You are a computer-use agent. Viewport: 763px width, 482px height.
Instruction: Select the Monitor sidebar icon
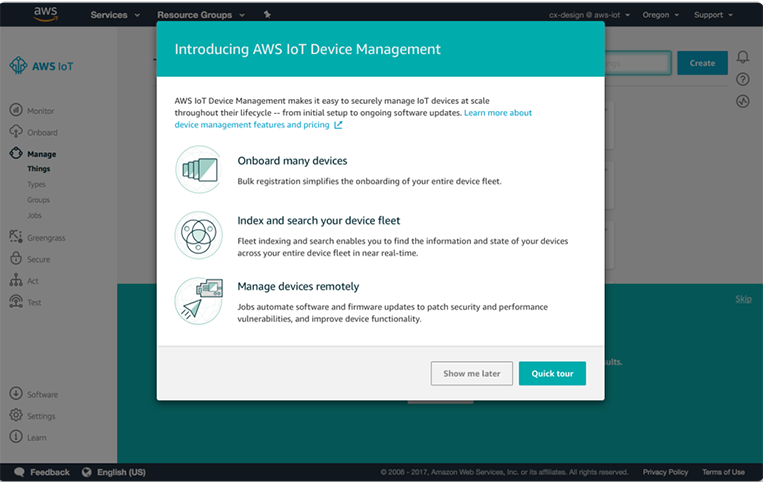tap(16, 110)
